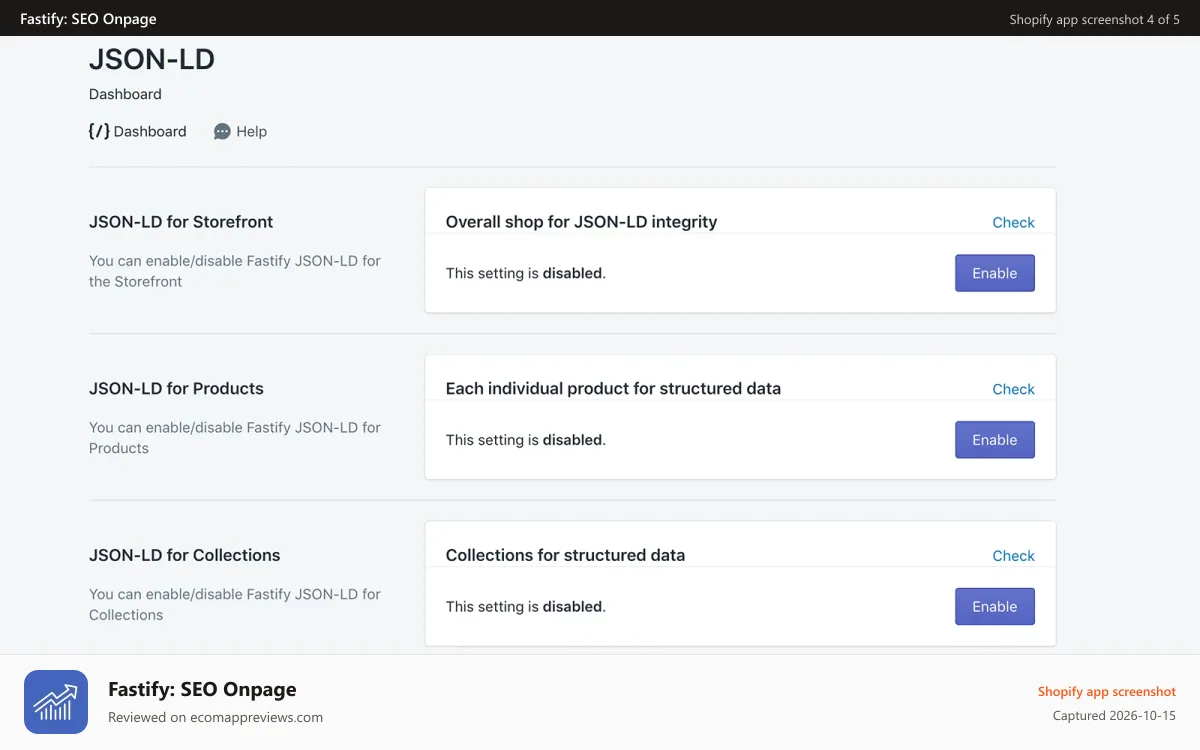The image size is (1200, 750).
Task: Click the Products enable/disable description text
Action: pos(235,438)
